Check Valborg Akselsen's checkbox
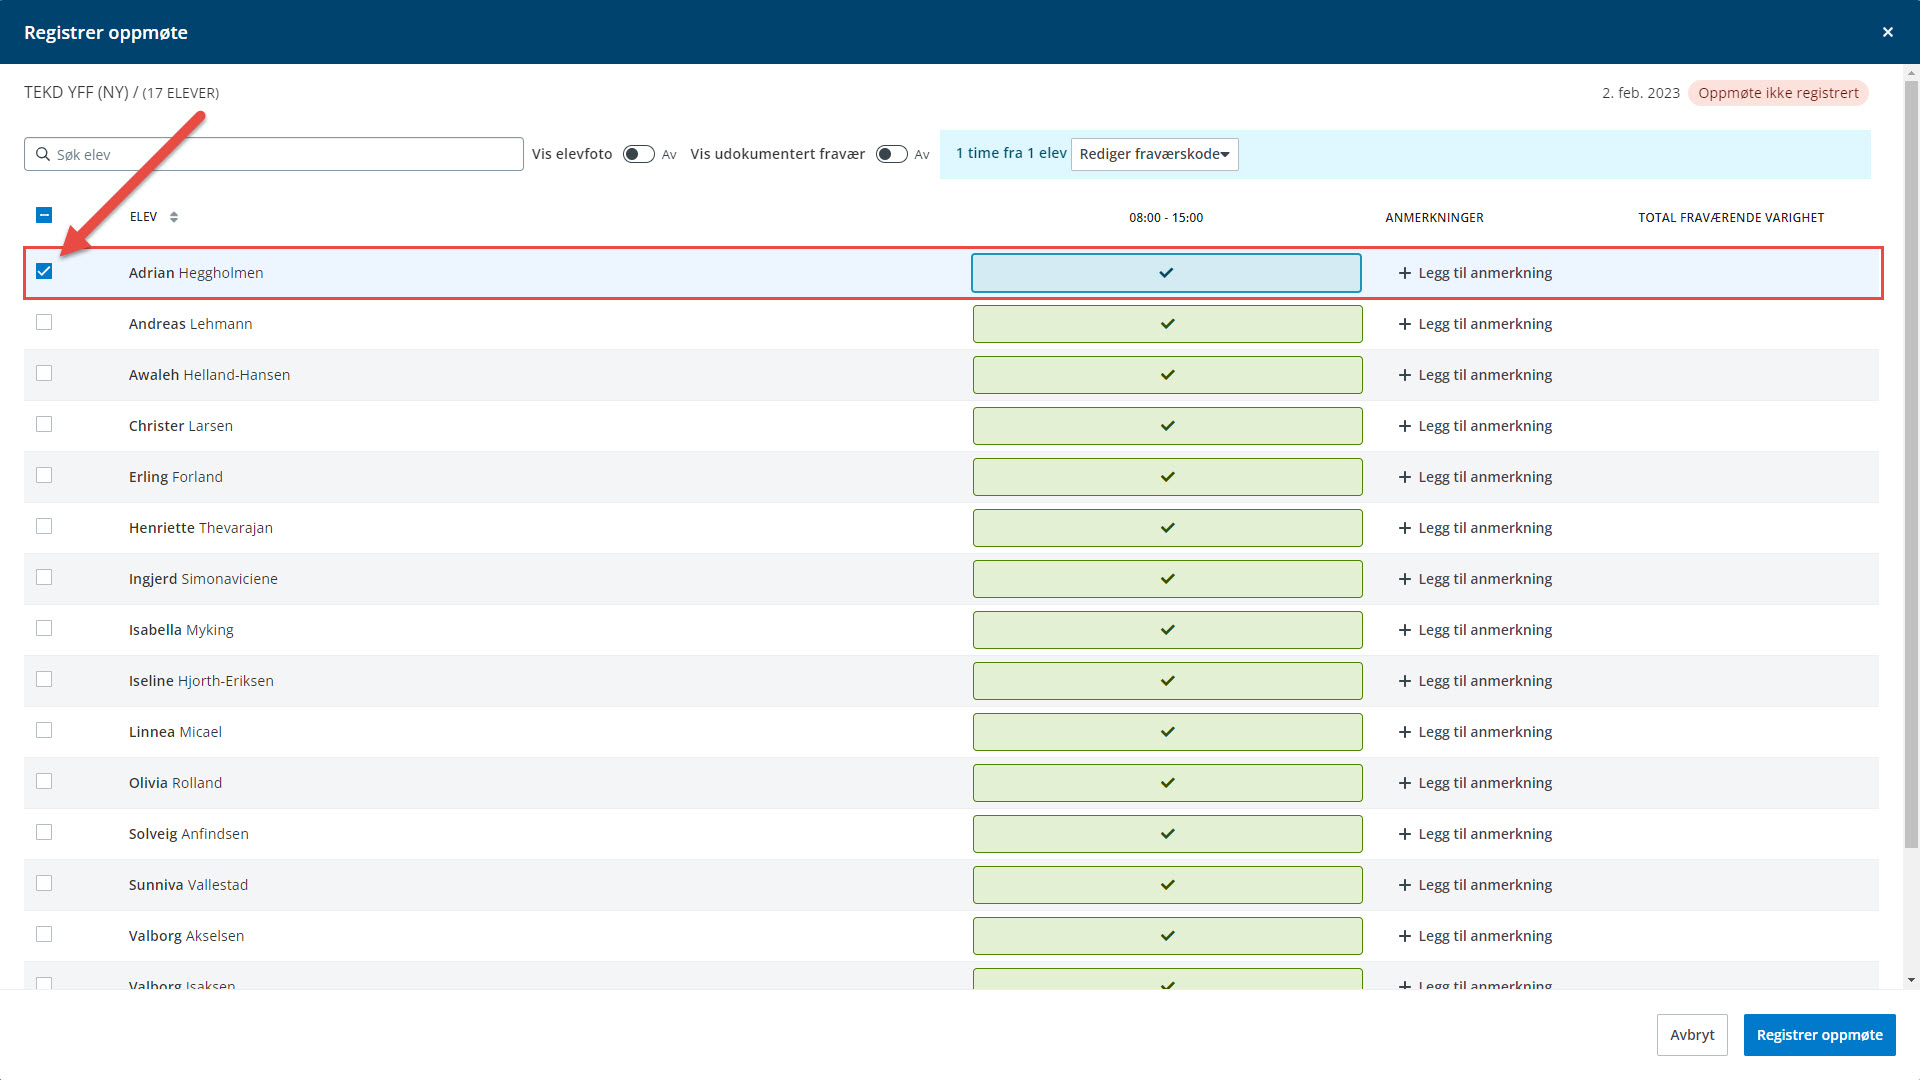 (44, 934)
